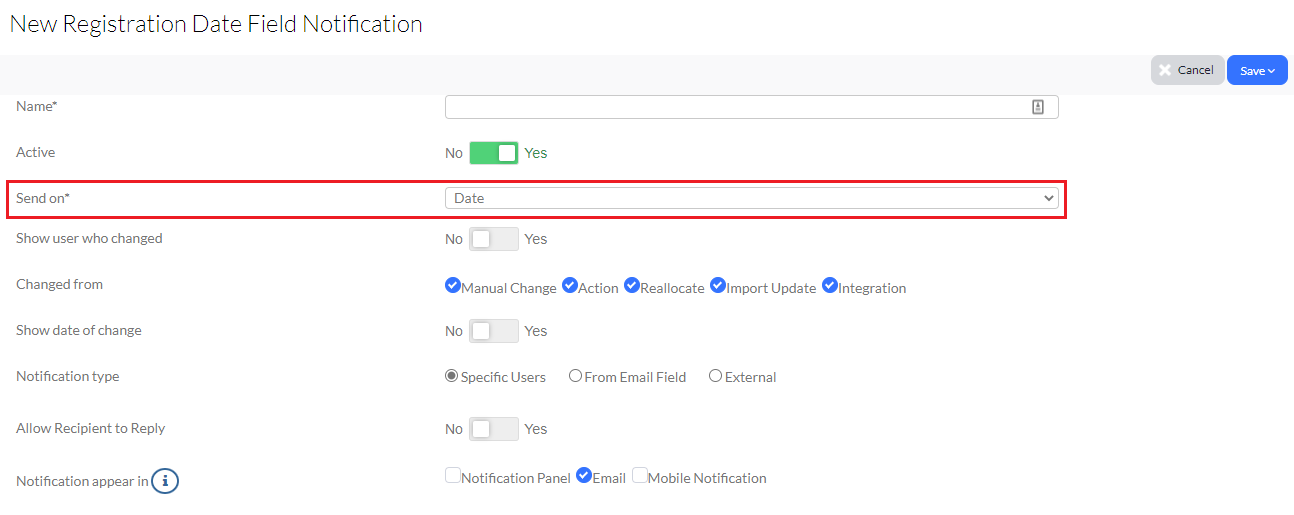Select the From Email Field radio option
Screen dimensions: 1294x515
click(x=575, y=376)
